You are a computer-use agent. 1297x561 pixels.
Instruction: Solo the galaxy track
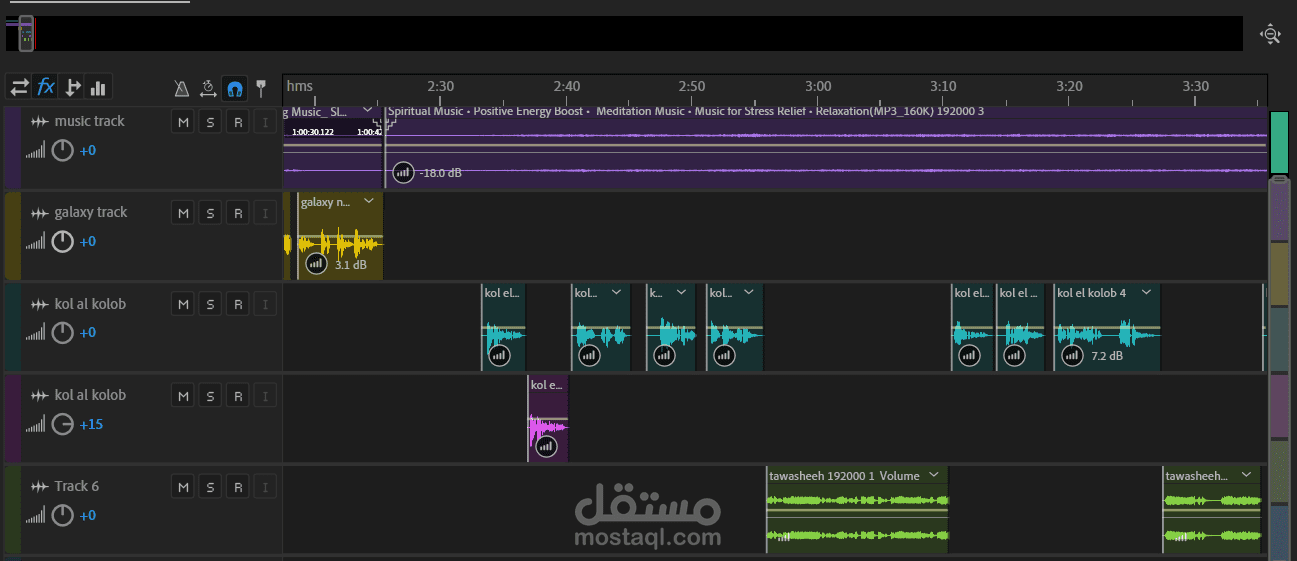pos(210,213)
